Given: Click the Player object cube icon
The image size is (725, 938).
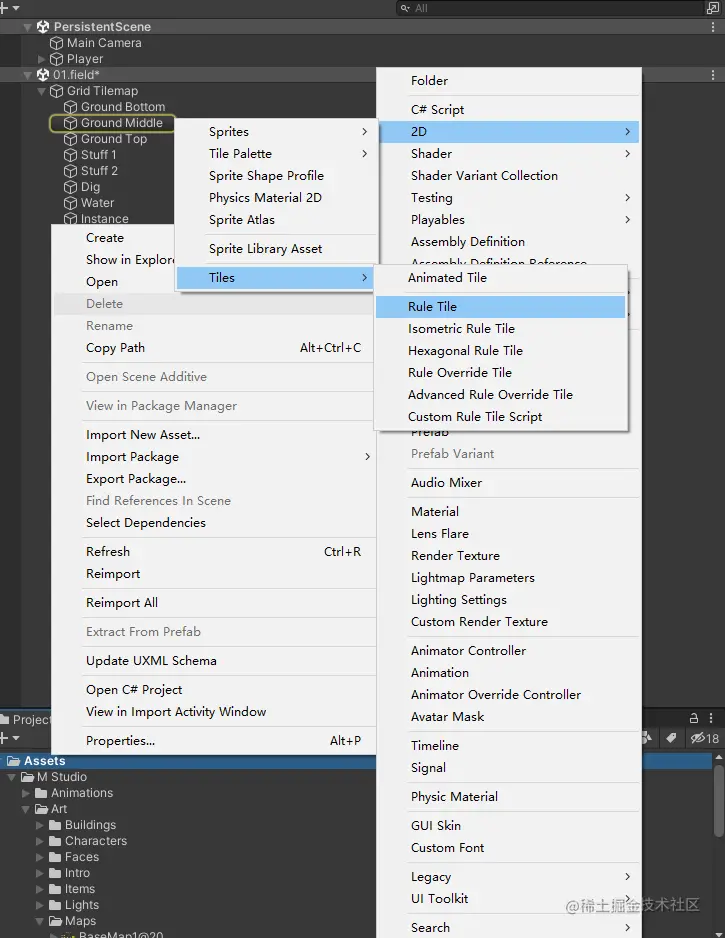Looking at the screenshot, I should pos(56,59).
